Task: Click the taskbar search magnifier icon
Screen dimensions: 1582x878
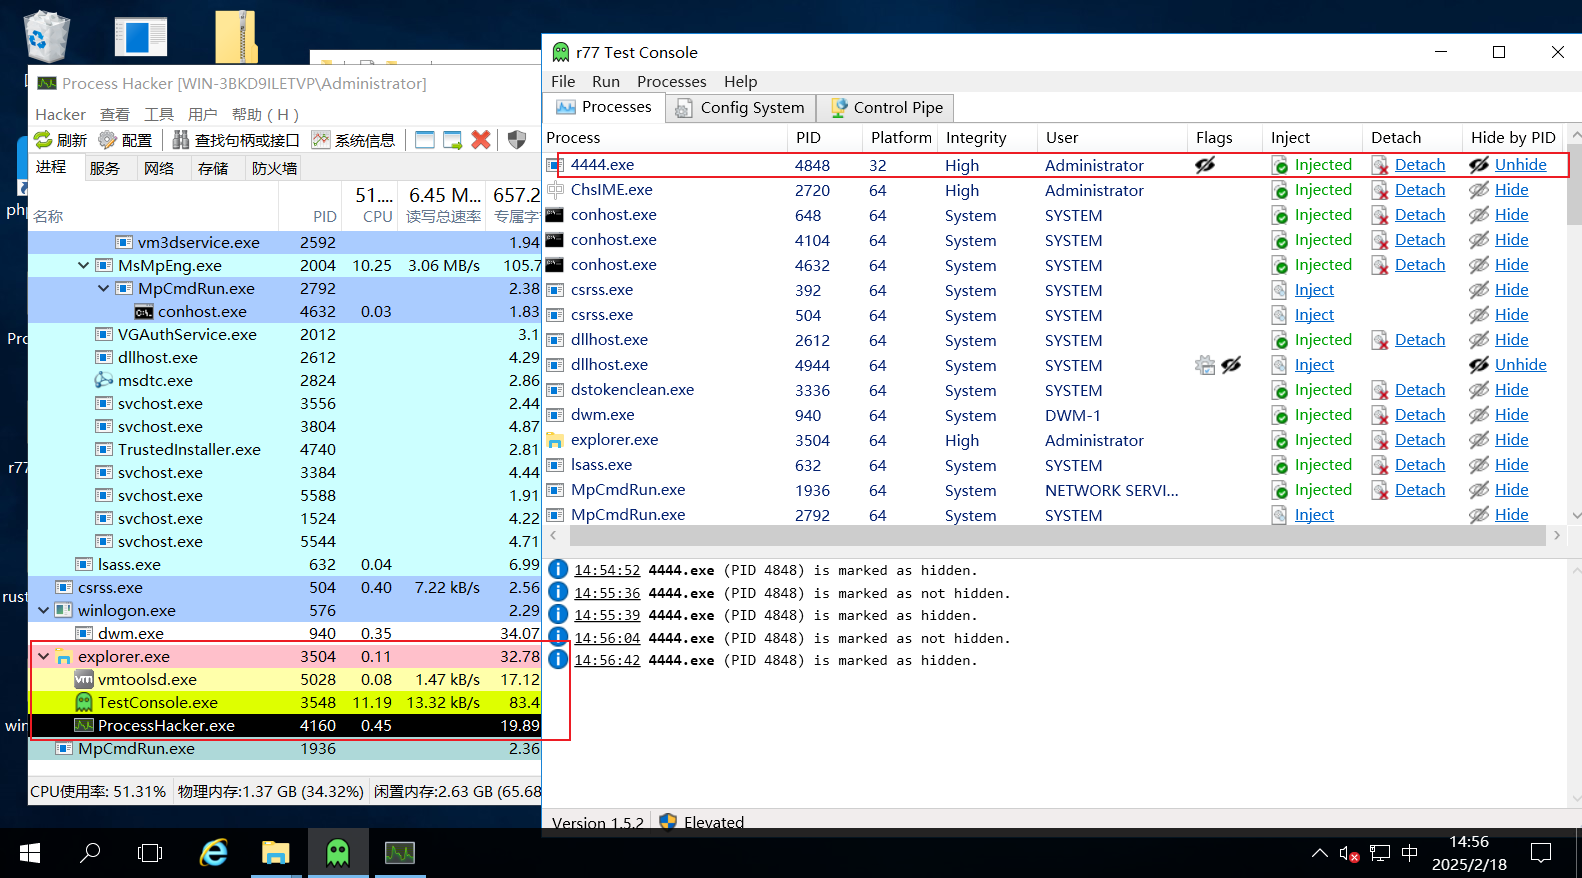Action: tap(90, 853)
